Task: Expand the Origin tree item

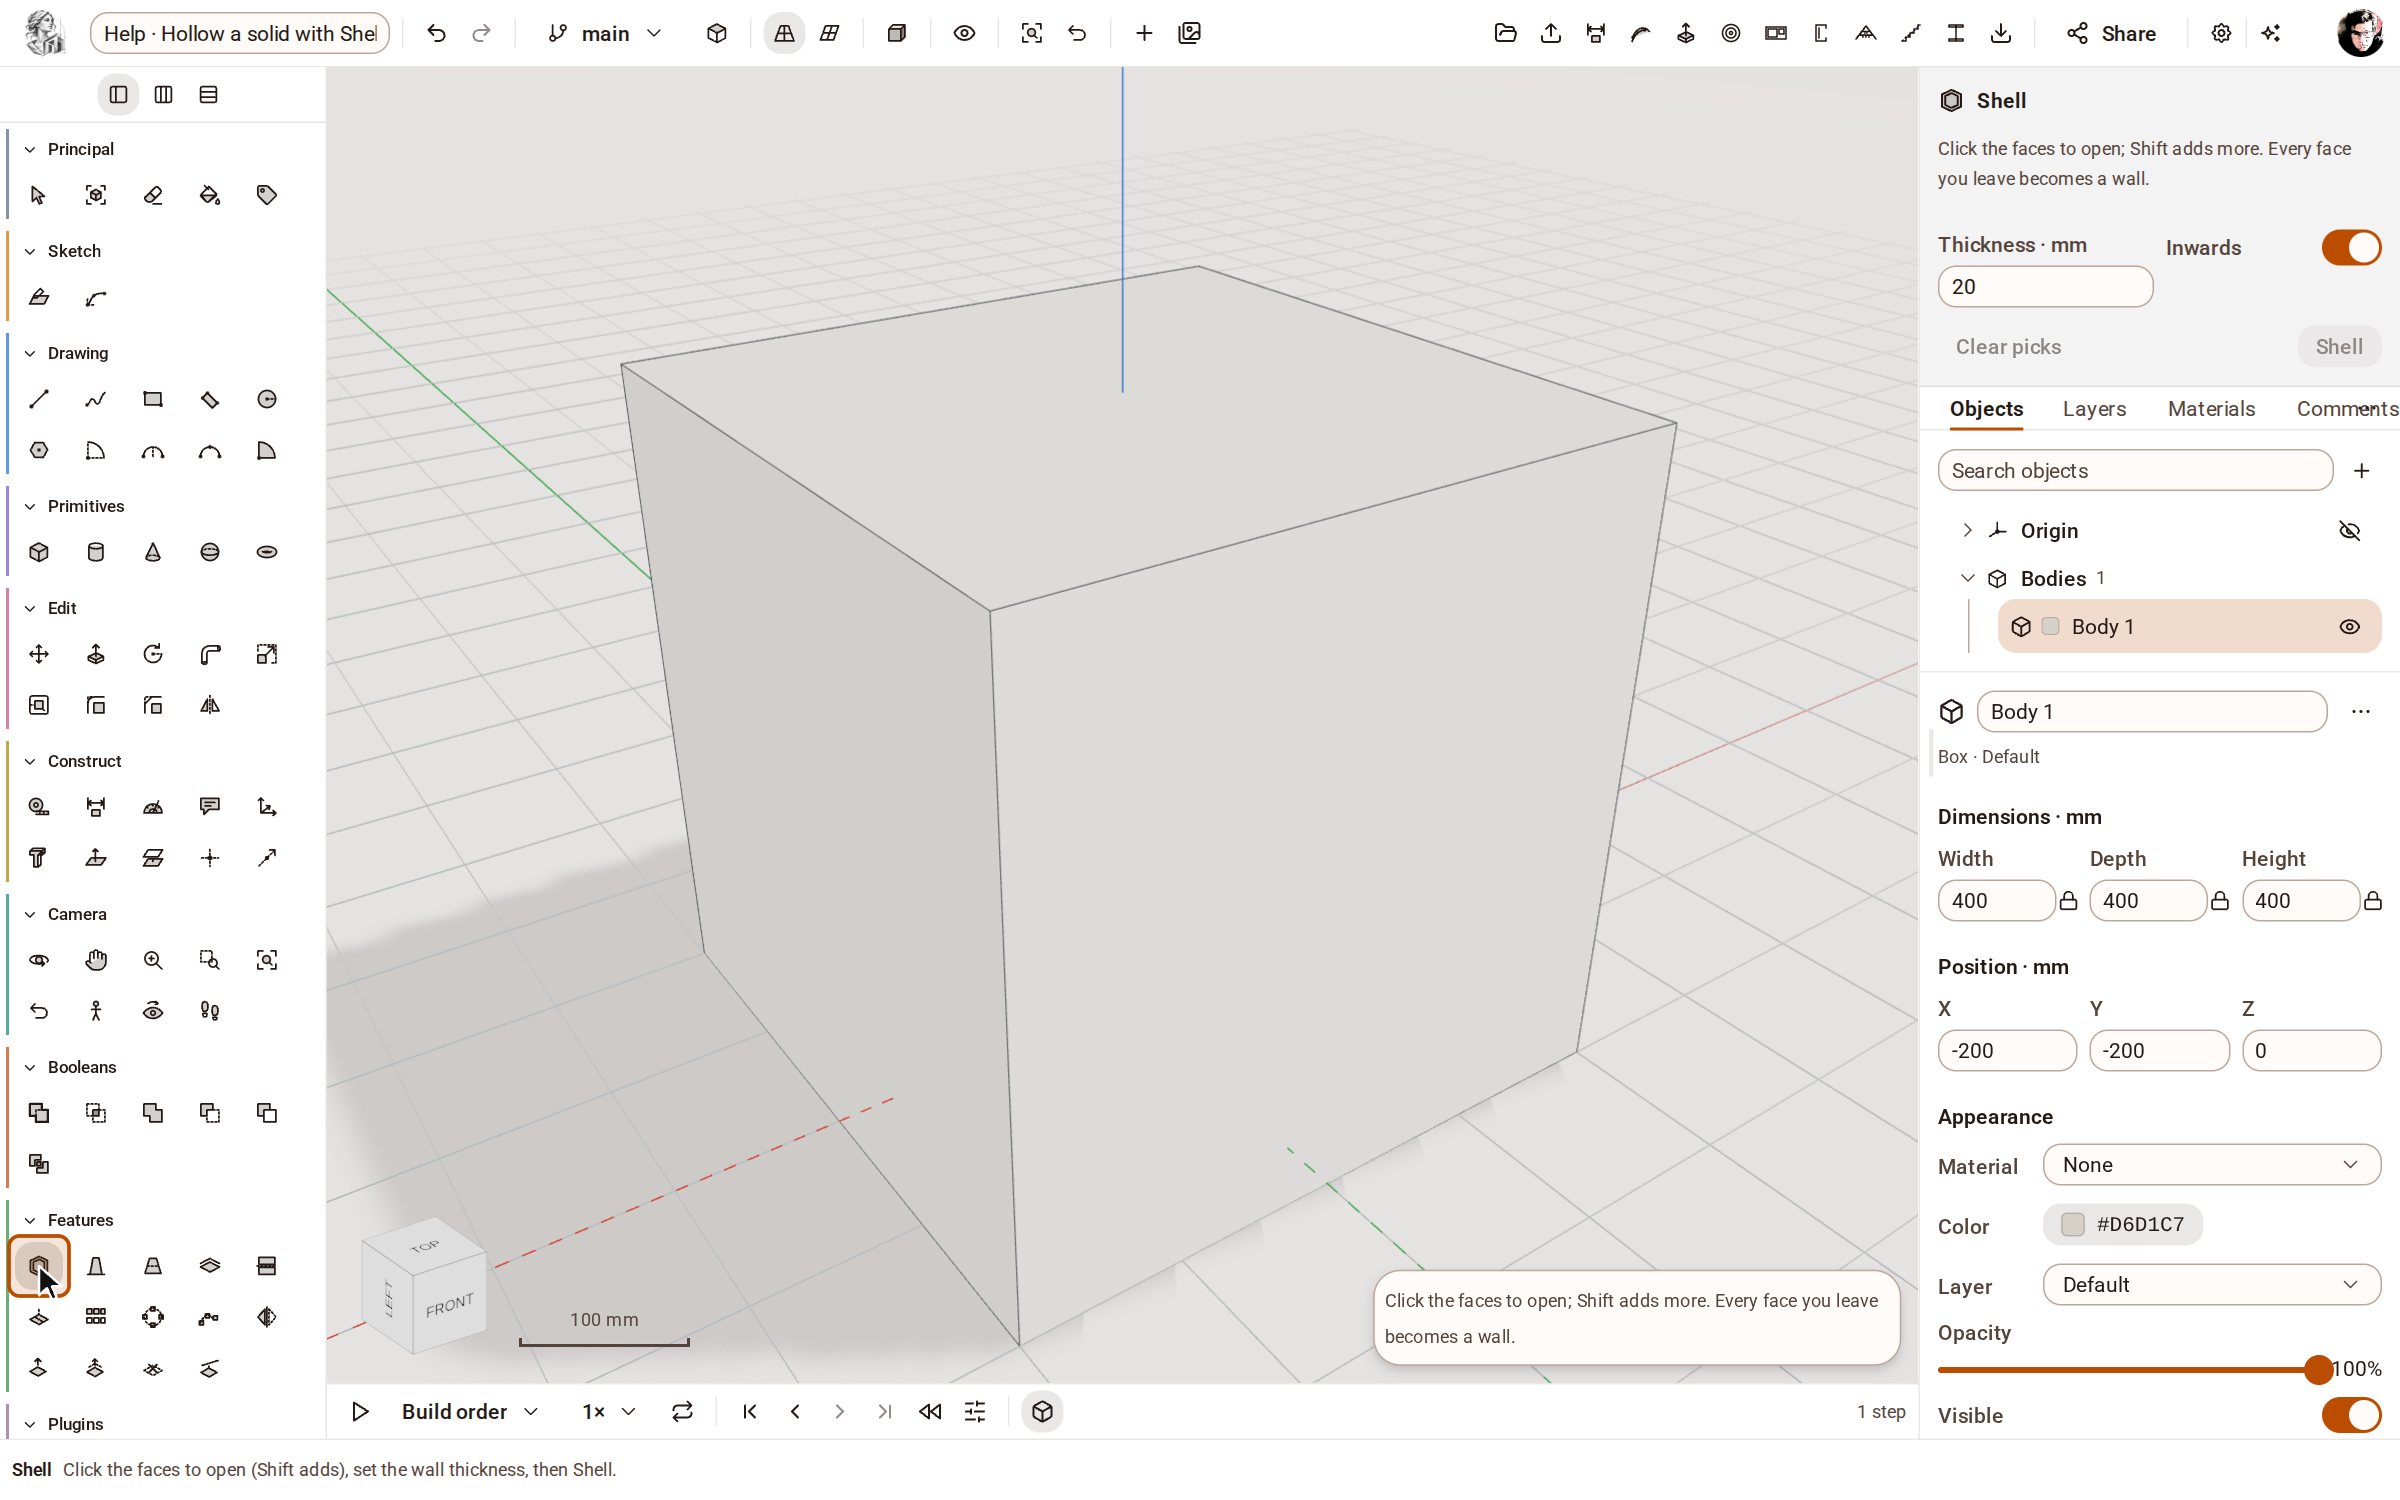Action: (x=1967, y=530)
